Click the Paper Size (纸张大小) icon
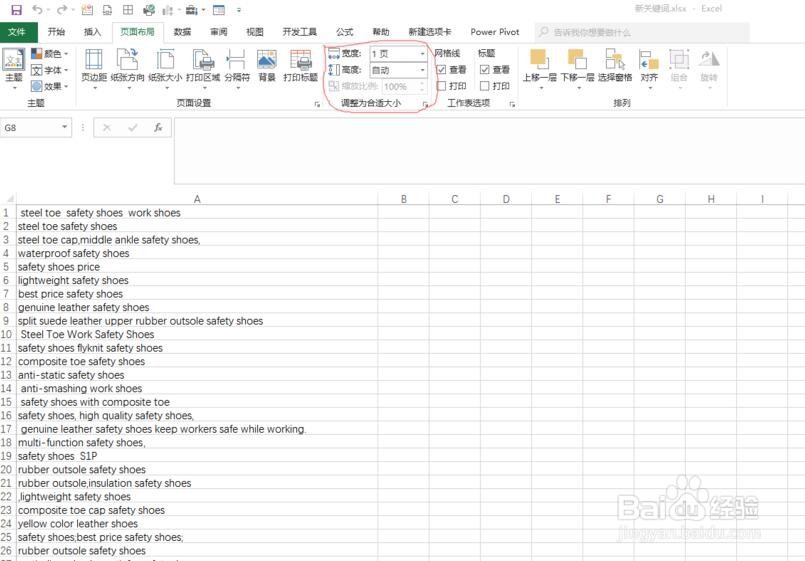 pyautogui.click(x=165, y=60)
